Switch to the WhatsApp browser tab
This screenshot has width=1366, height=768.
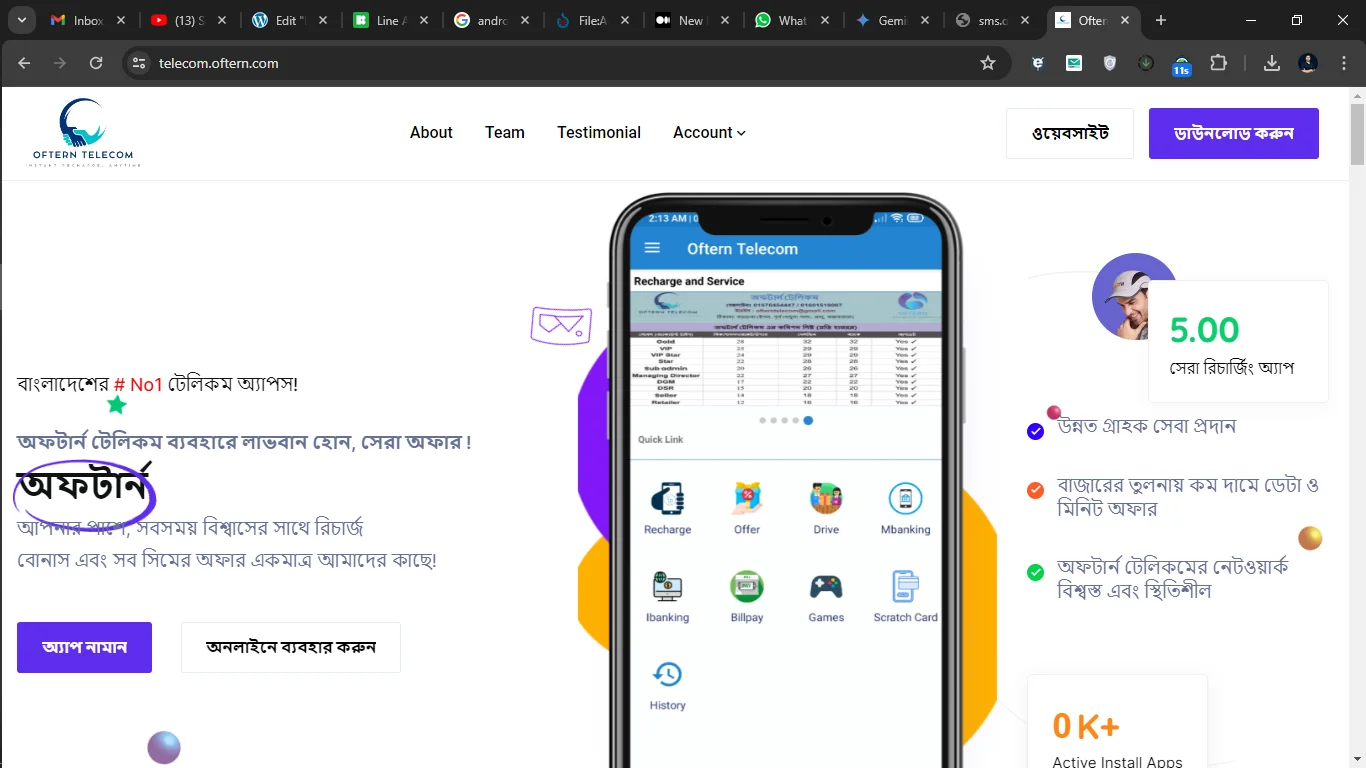(x=793, y=19)
